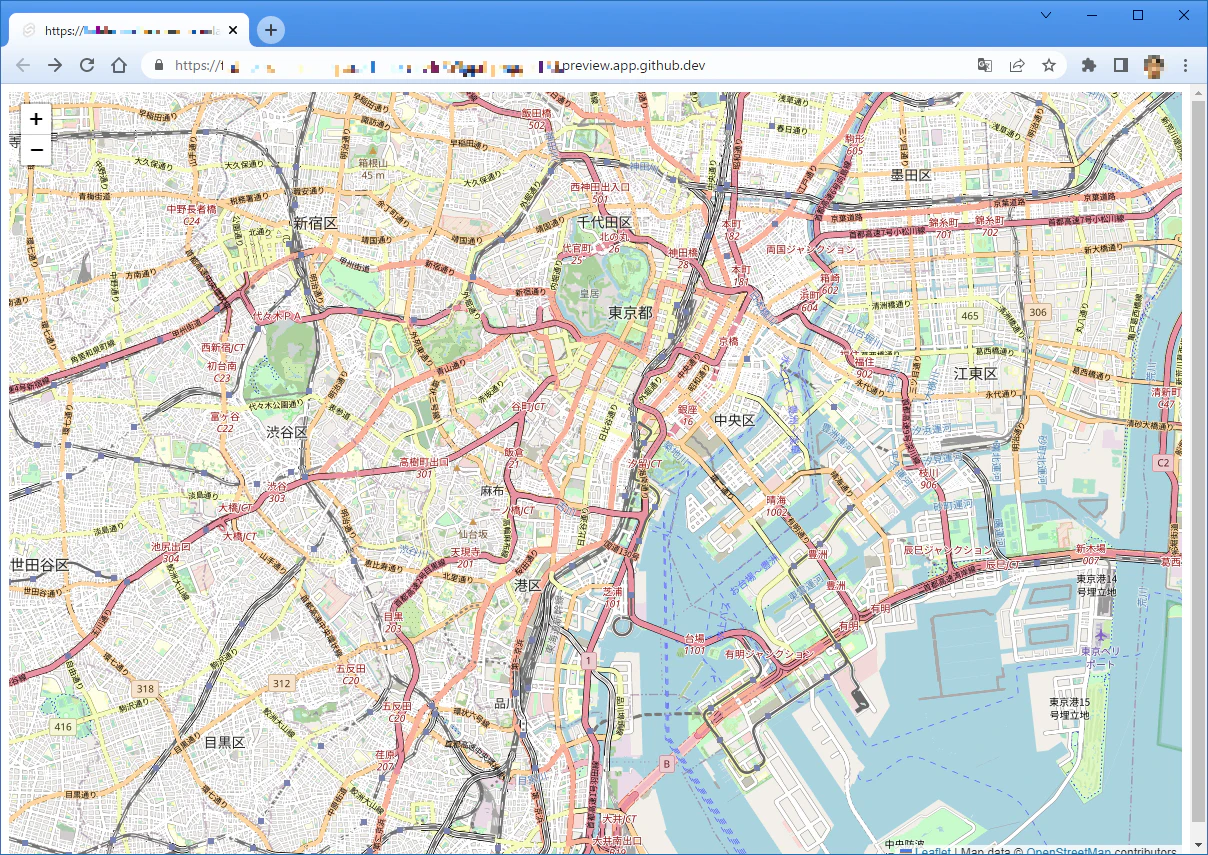Viewport: 1208px width, 855px height.
Task: Reload the current page
Action: pyautogui.click(x=87, y=65)
